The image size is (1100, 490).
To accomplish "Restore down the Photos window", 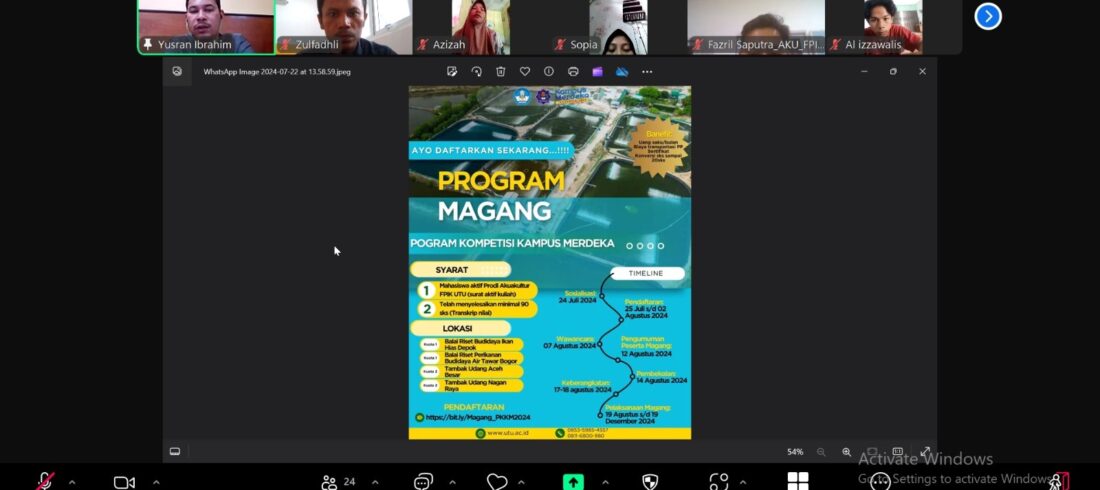I will (x=893, y=72).
